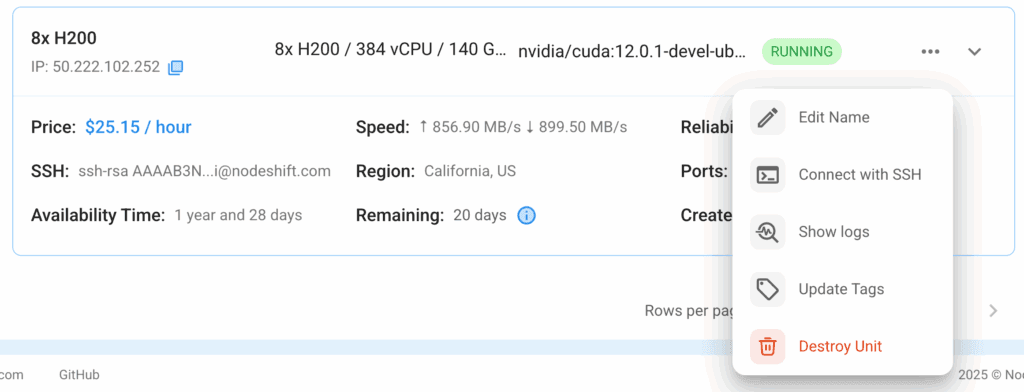Click the ssh-rsa key text

204,171
